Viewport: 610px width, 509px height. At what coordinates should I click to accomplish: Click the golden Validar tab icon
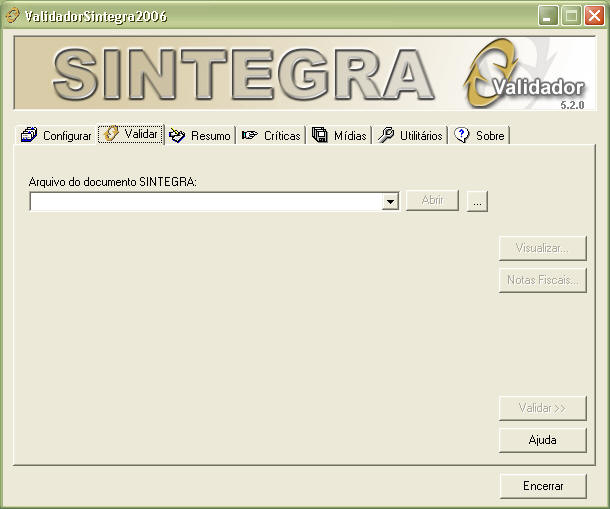[x=111, y=133]
